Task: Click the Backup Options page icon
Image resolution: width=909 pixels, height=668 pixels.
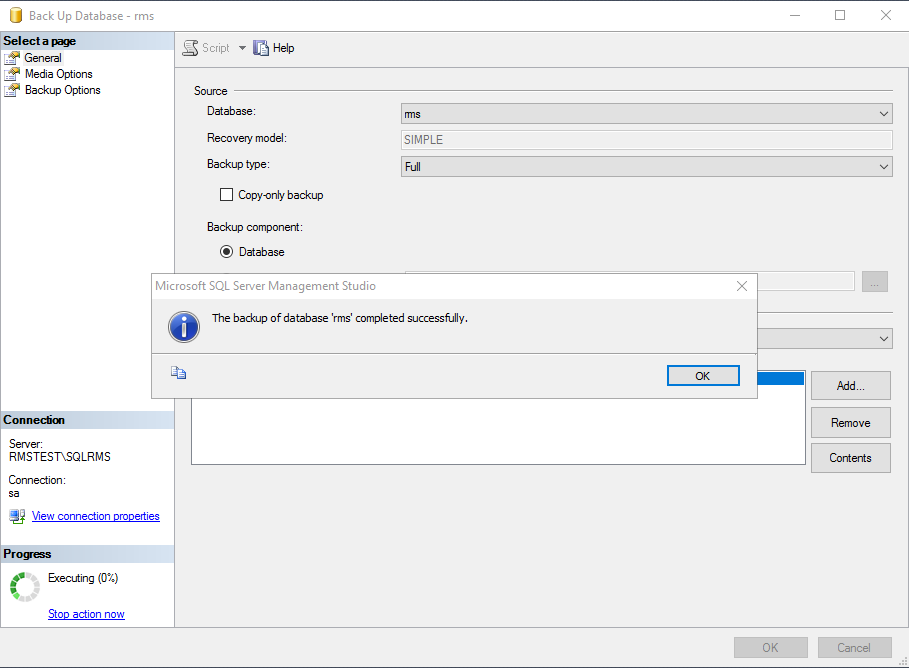Action: (12, 90)
